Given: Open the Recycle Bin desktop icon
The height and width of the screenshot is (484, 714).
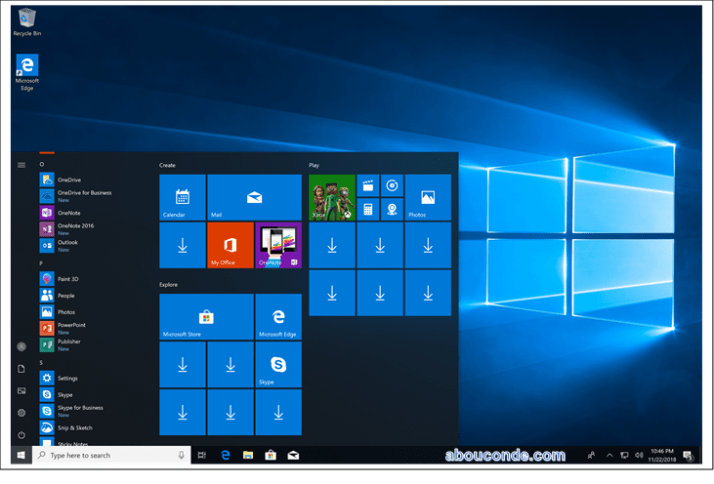Looking at the screenshot, I should (27, 20).
